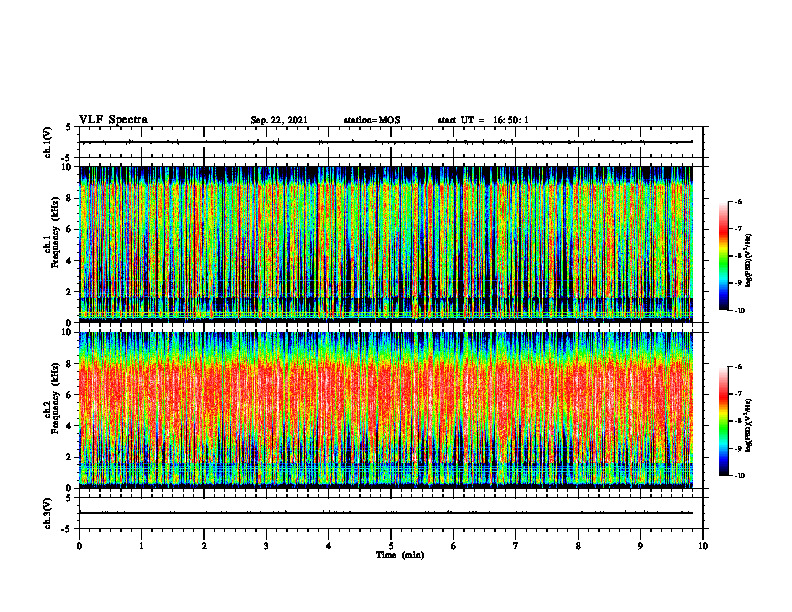This screenshot has width=792, height=612.
Task: Click tick label "8" on the Time axis
Action: (x=578, y=546)
